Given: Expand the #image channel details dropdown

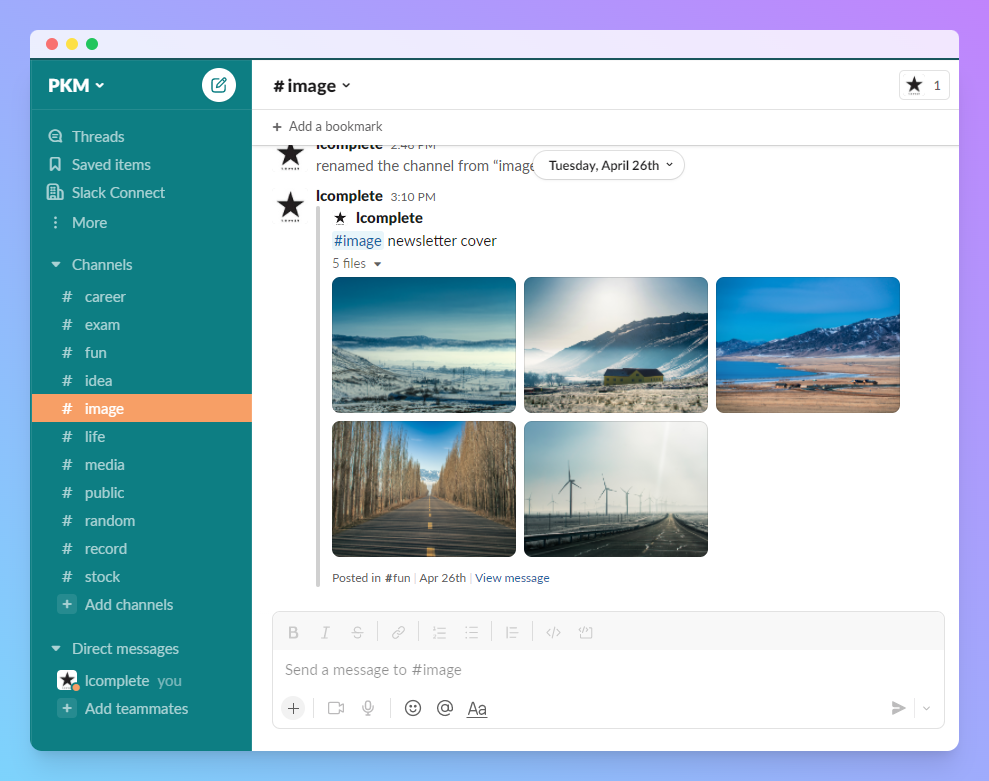Looking at the screenshot, I should 312,86.
